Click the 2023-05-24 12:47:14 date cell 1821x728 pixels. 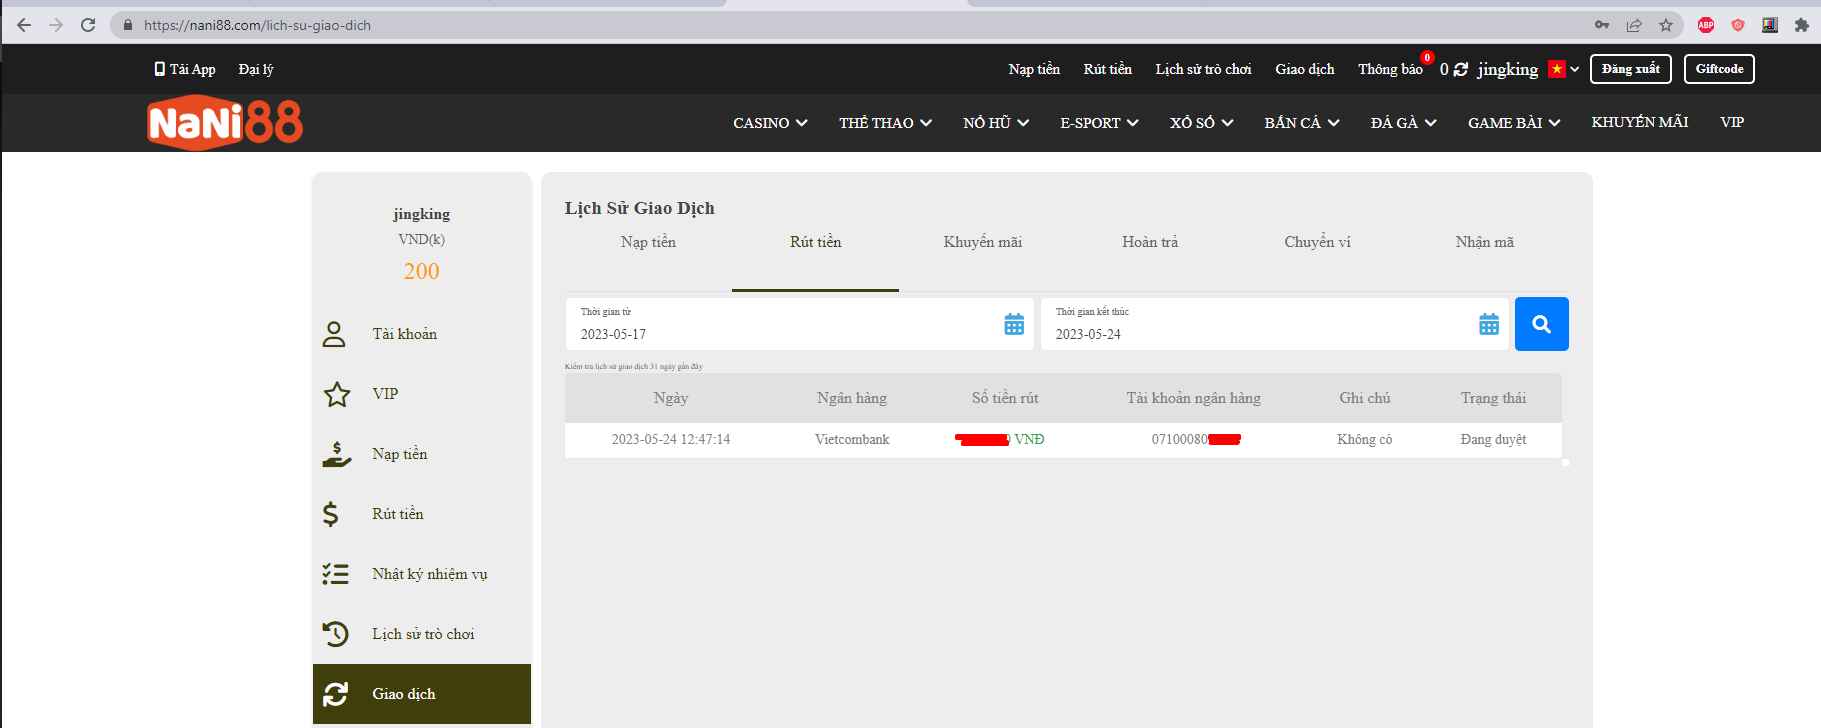click(671, 440)
